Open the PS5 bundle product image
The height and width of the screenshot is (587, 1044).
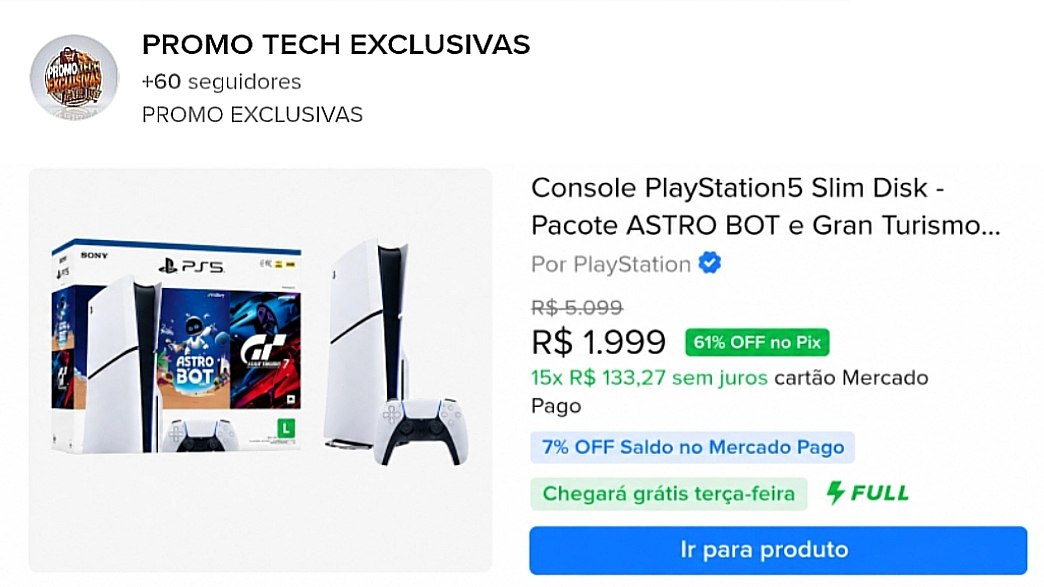tap(260, 369)
